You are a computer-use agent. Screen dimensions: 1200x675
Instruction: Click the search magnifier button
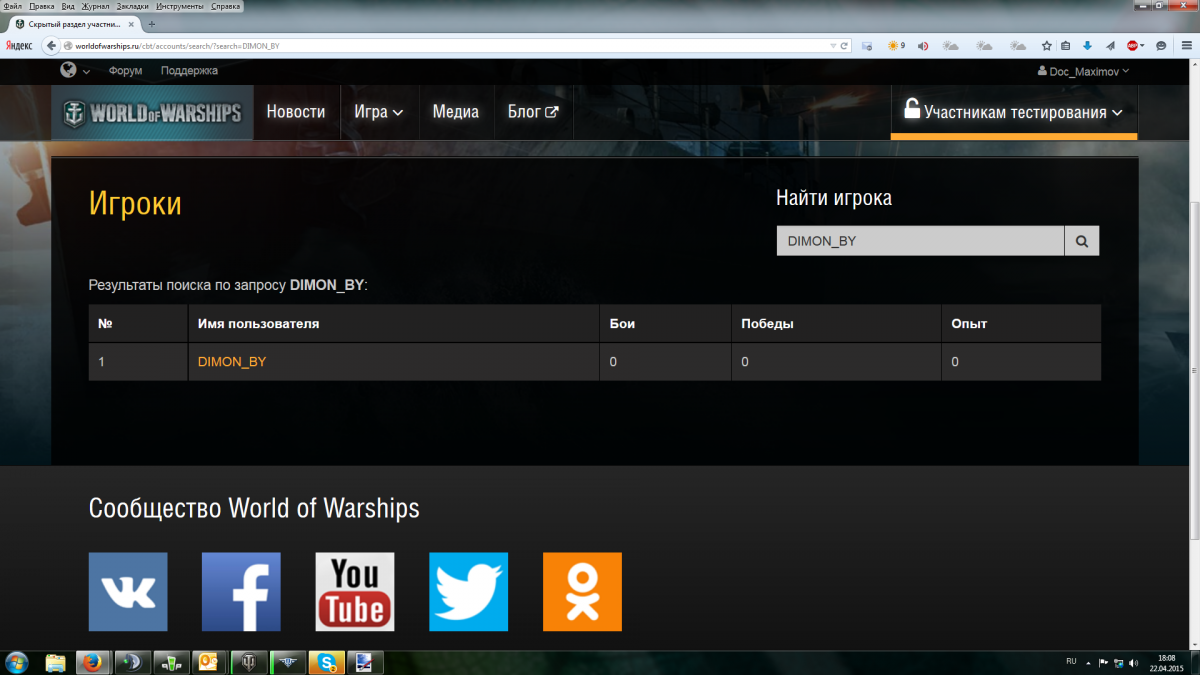point(1082,241)
